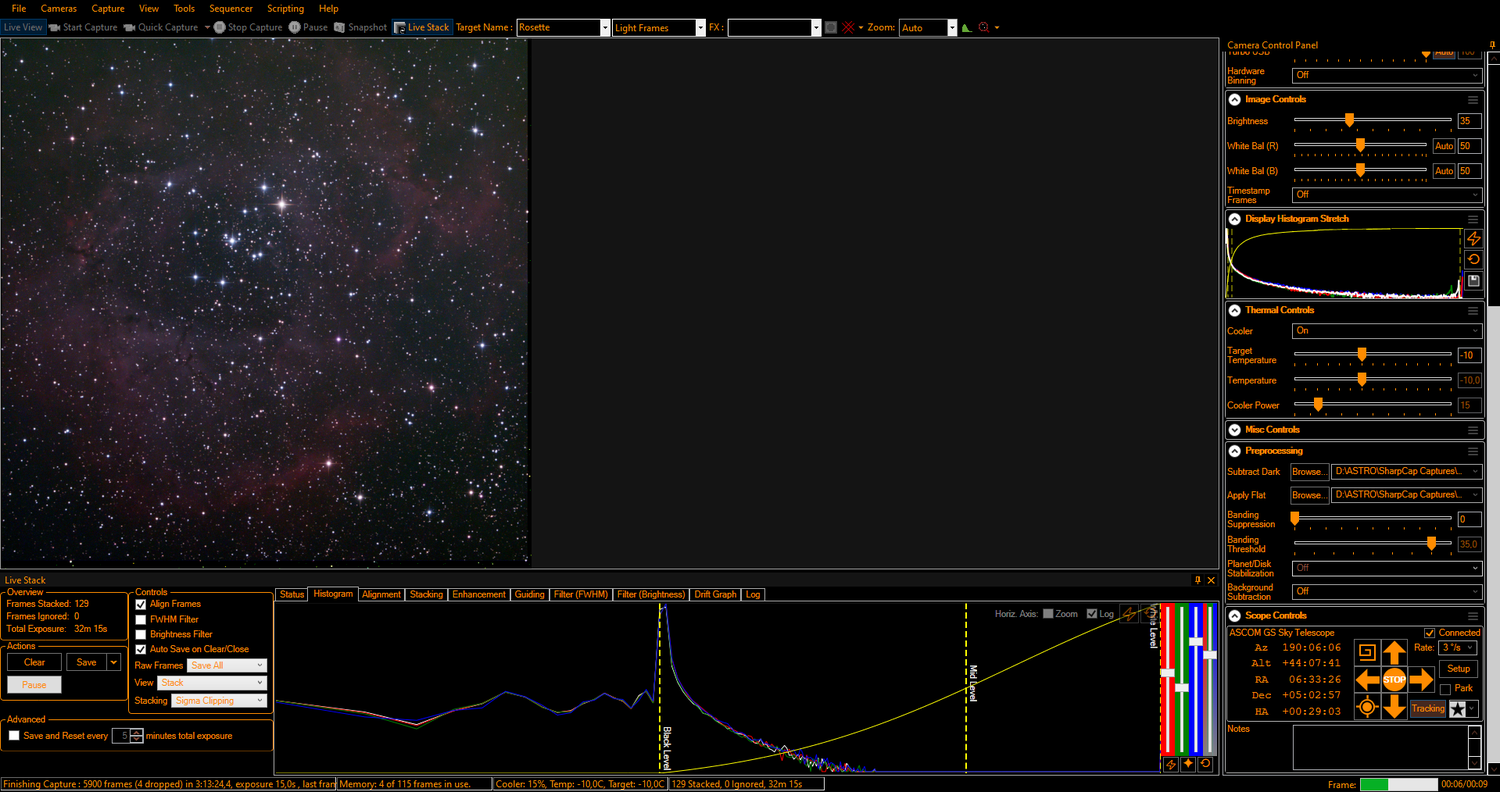Click the reset icon under the color sliders
Image resolution: width=1500 pixels, height=792 pixels.
[1206, 764]
